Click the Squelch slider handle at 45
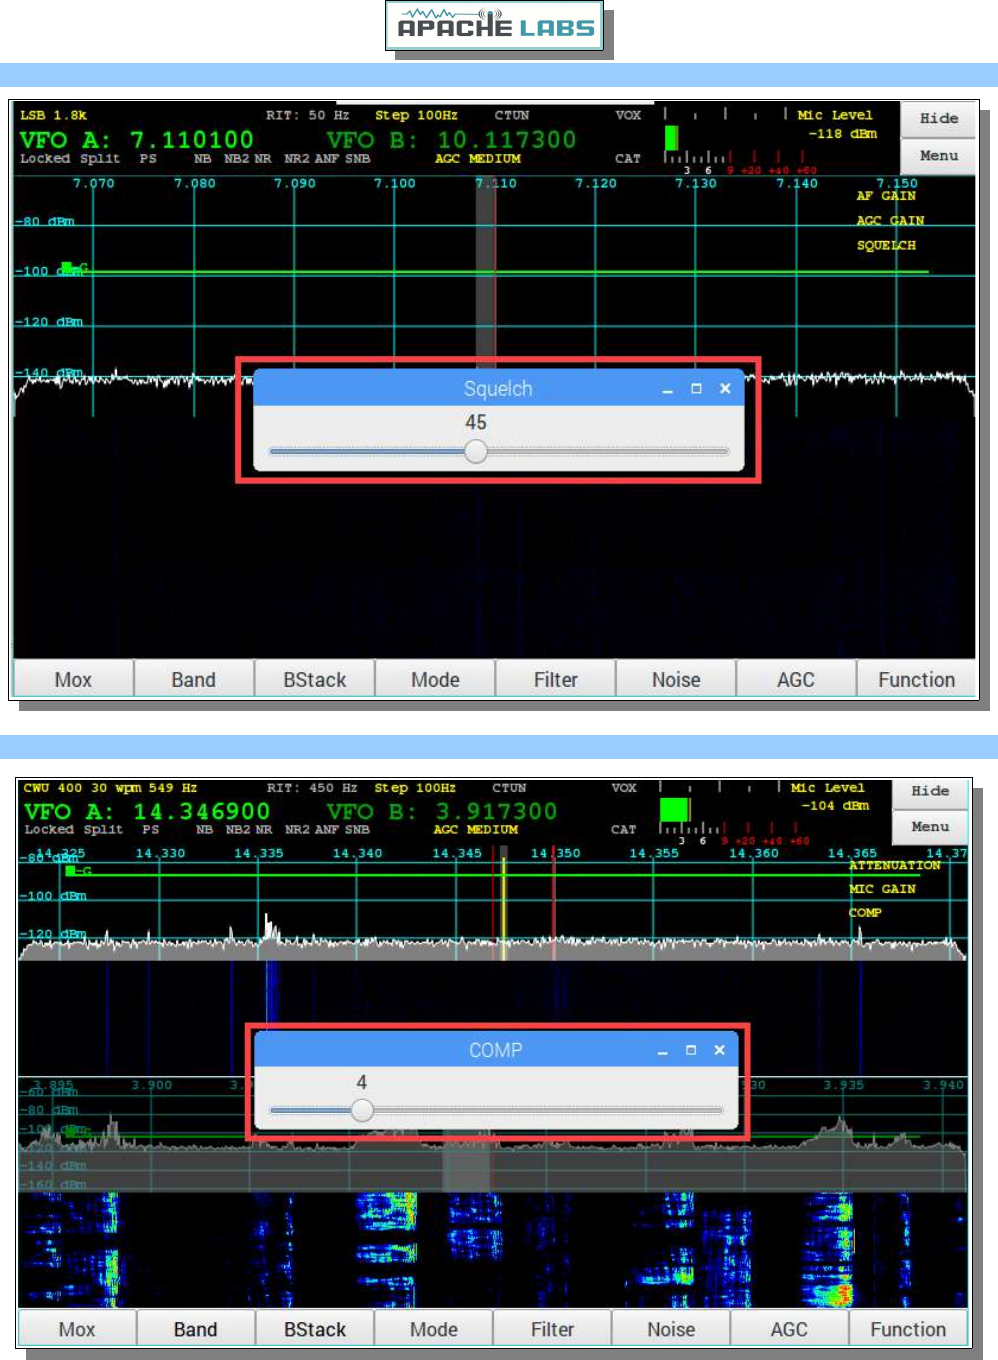 (476, 451)
